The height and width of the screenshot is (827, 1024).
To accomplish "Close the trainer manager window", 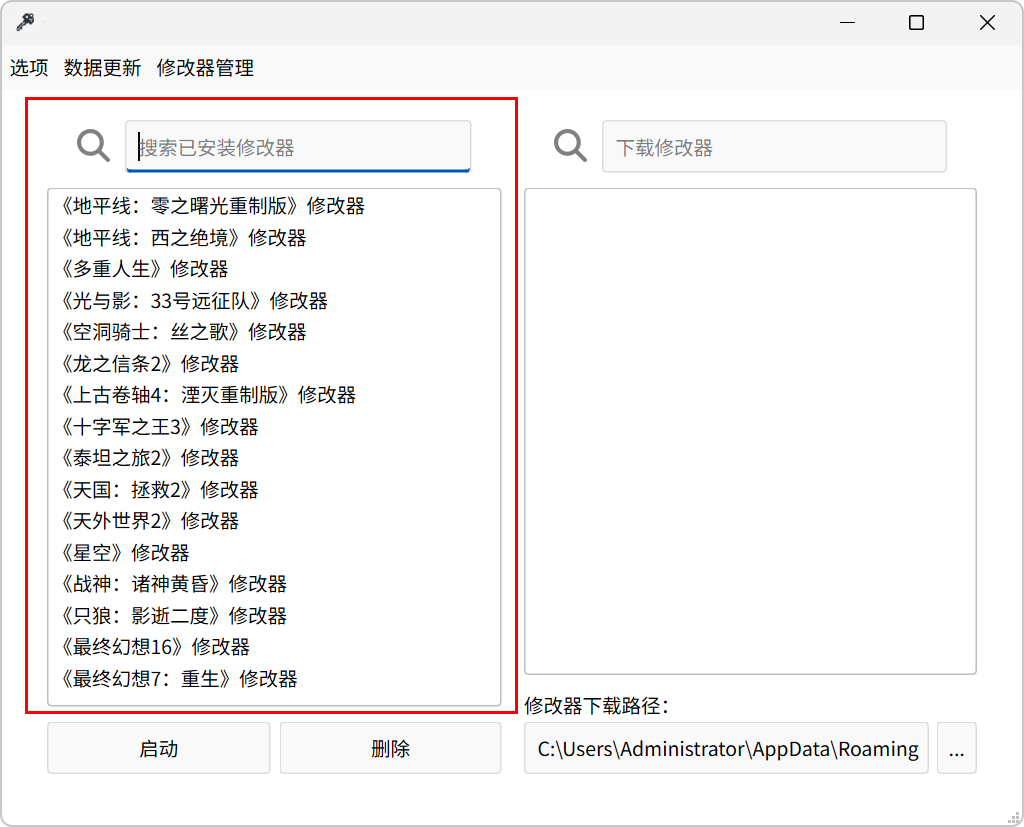I will tap(987, 23).
